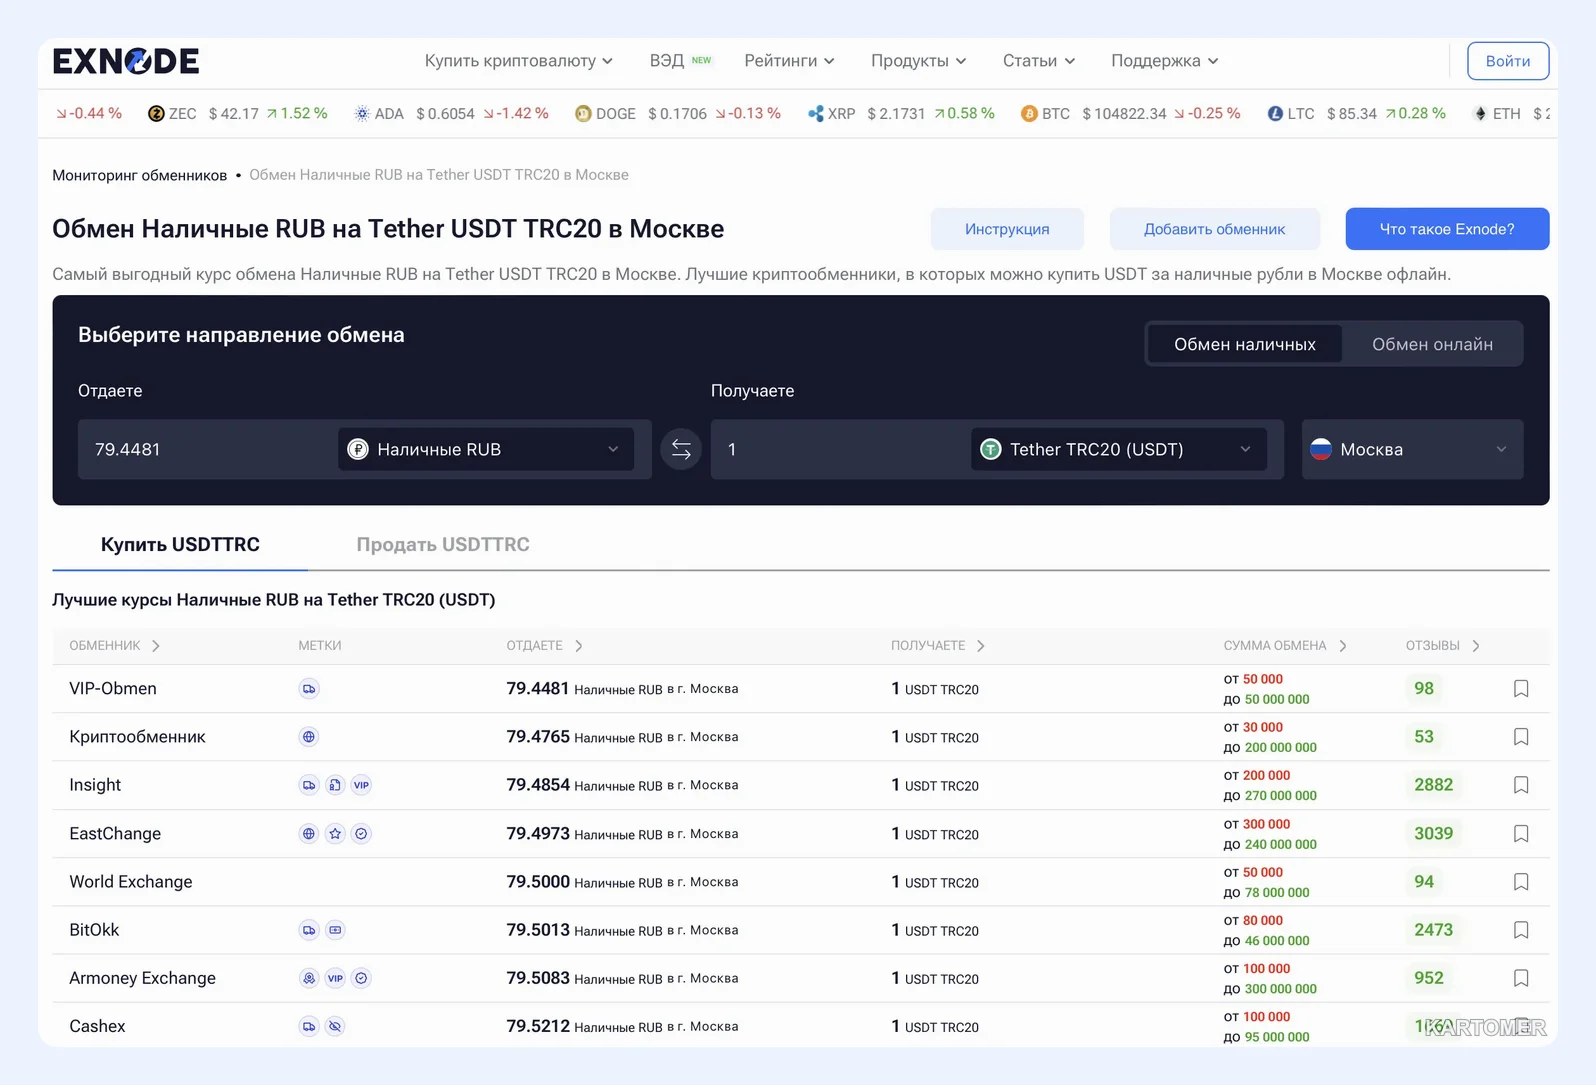Click the EXNODE logo
Viewport: 1596px width, 1085px height.
(126, 61)
